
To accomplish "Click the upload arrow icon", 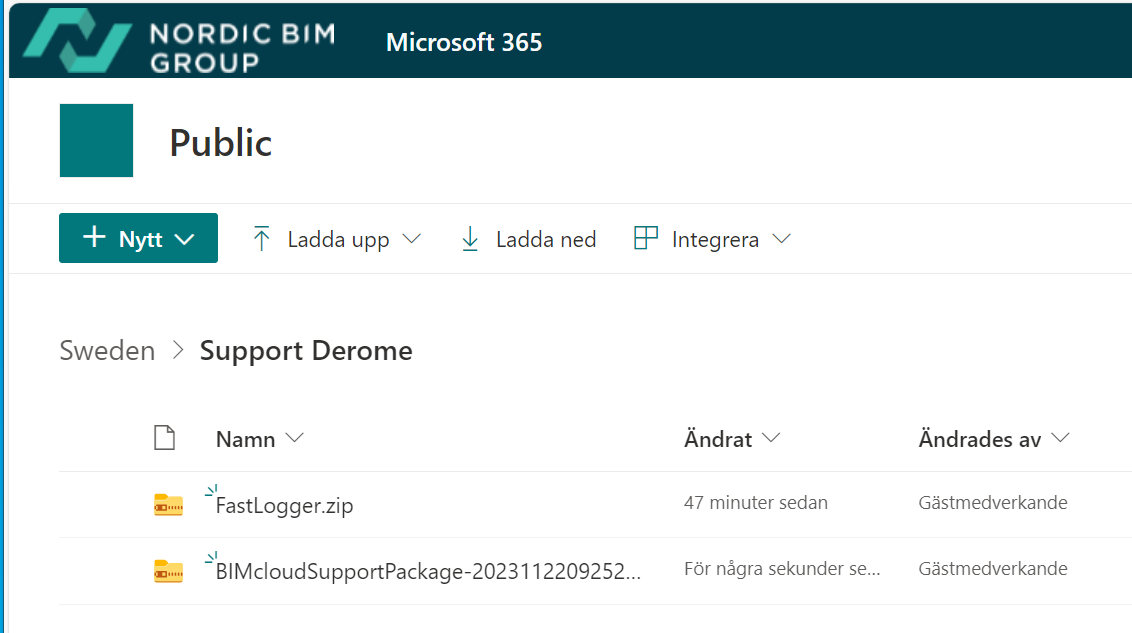I will coord(262,239).
